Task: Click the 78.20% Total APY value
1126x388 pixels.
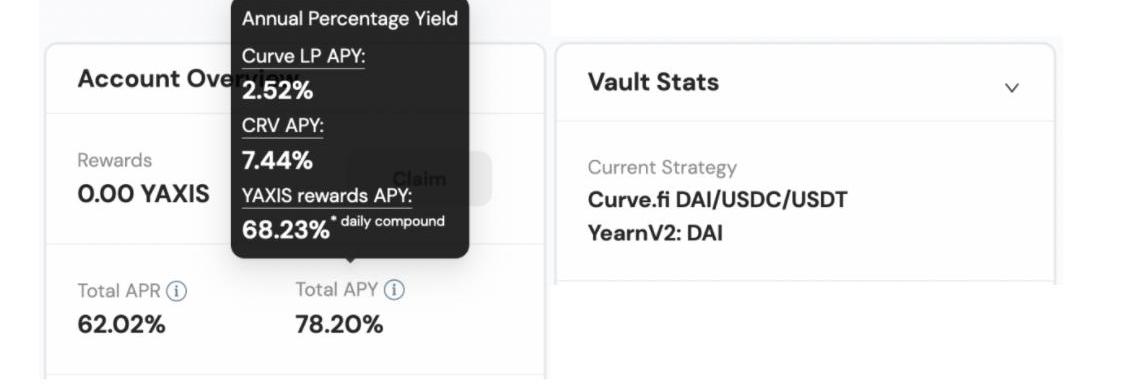Action: point(339,325)
